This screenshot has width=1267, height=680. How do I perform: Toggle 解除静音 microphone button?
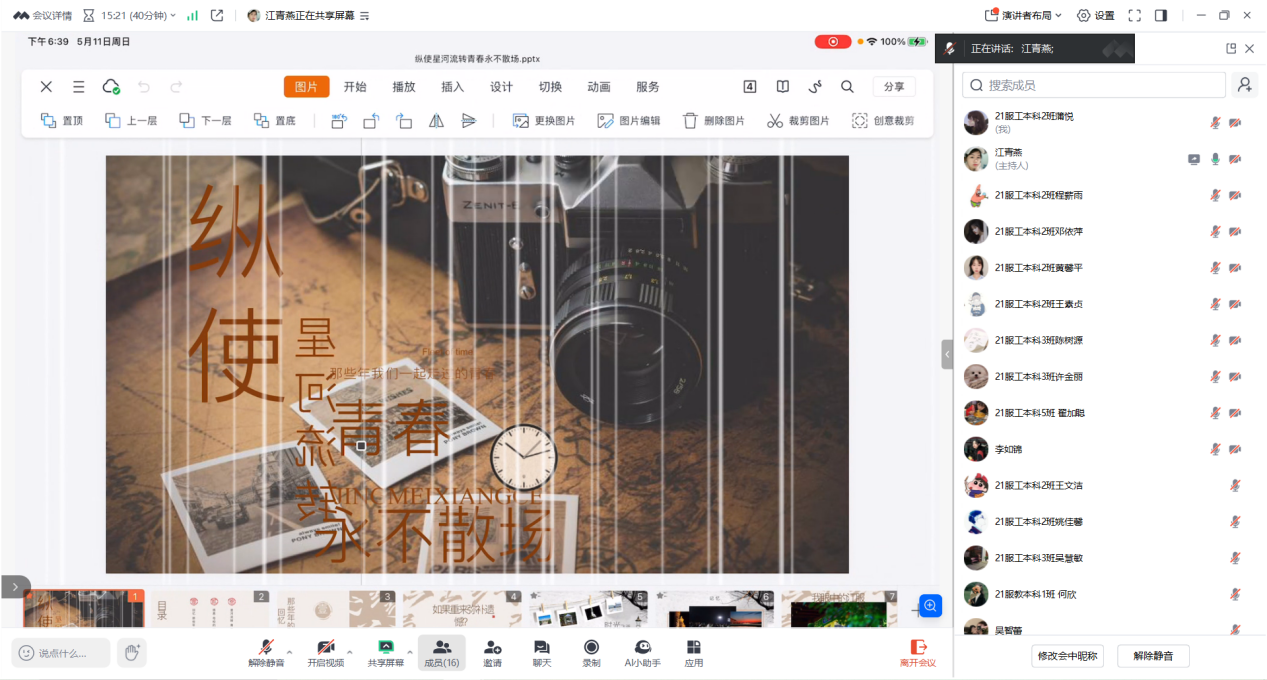(266, 652)
